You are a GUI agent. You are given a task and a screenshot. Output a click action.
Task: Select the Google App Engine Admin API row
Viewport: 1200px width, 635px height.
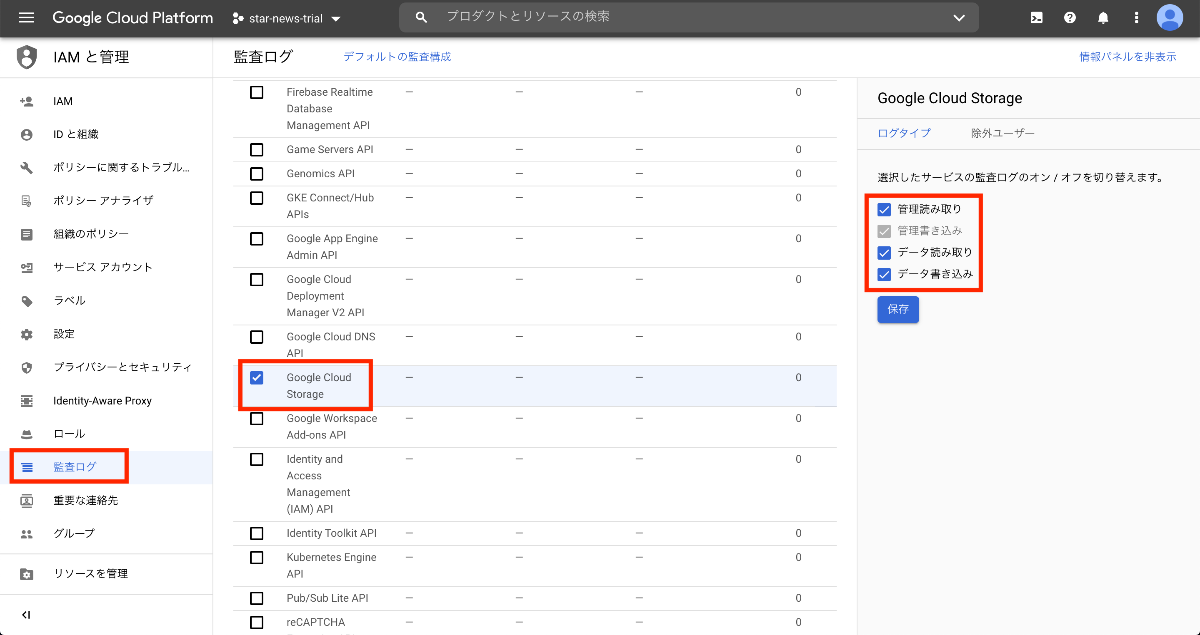[535, 247]
